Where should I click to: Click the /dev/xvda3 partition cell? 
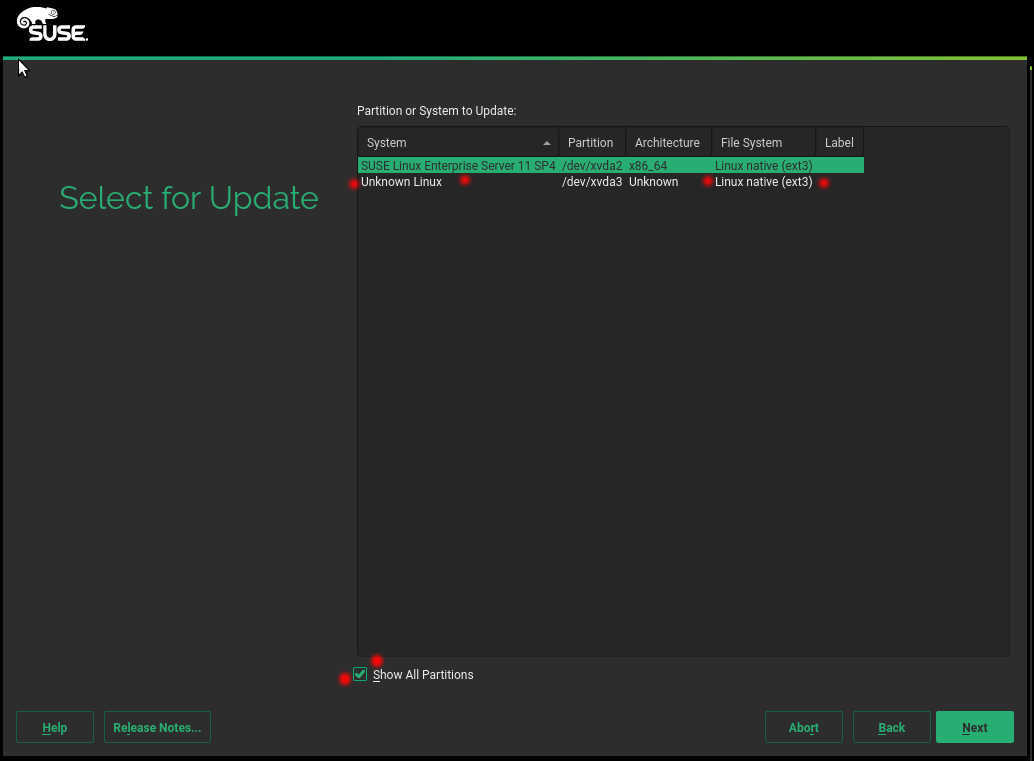click(592, 182)
